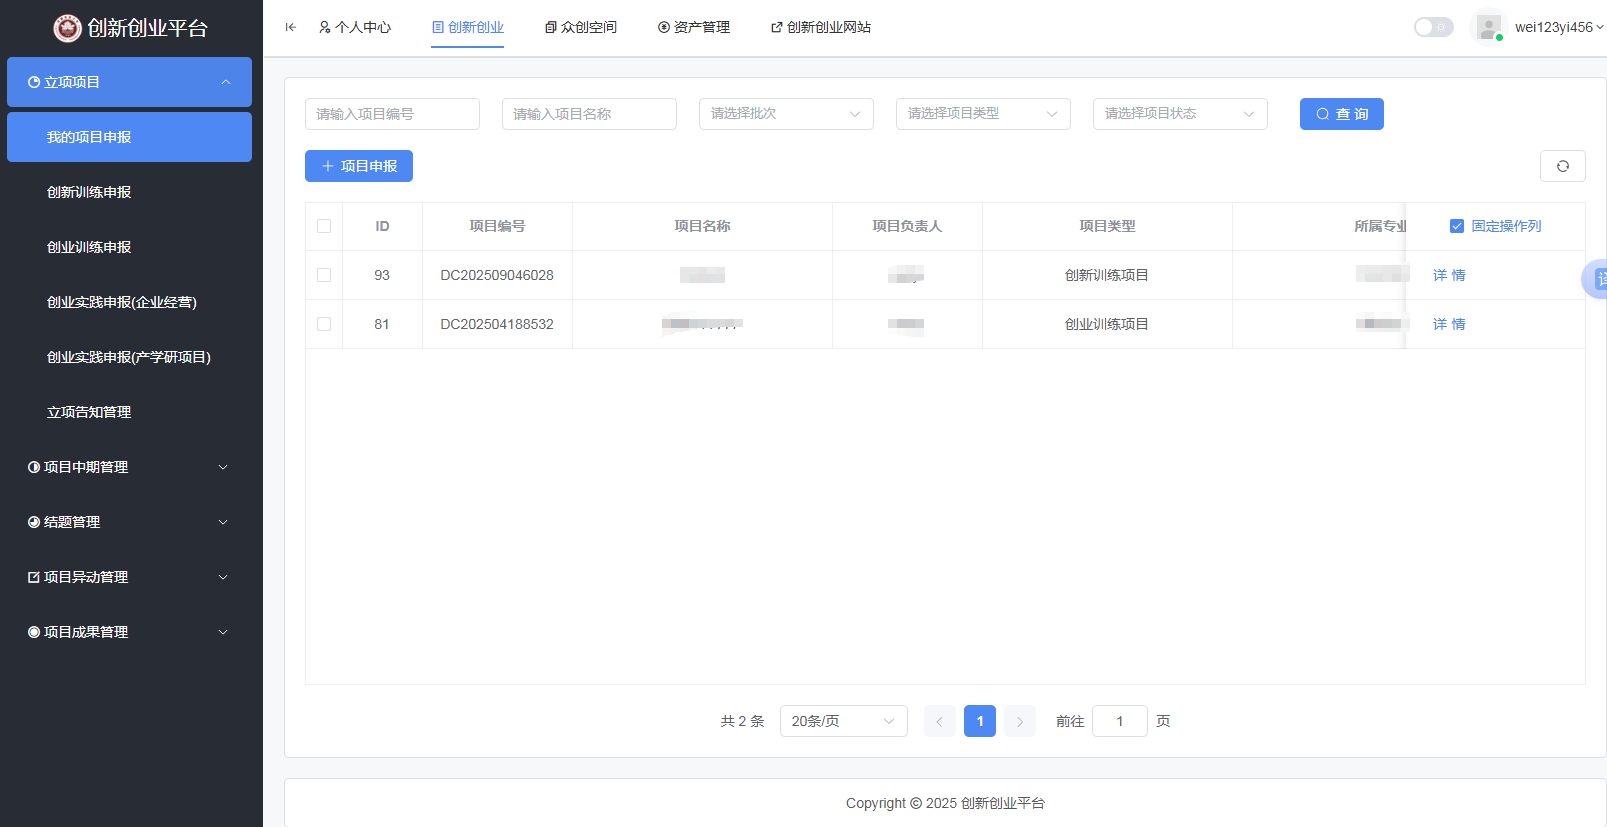1607x827 pixels.
Task: Click the user avatar icon
Action: 1488,27
